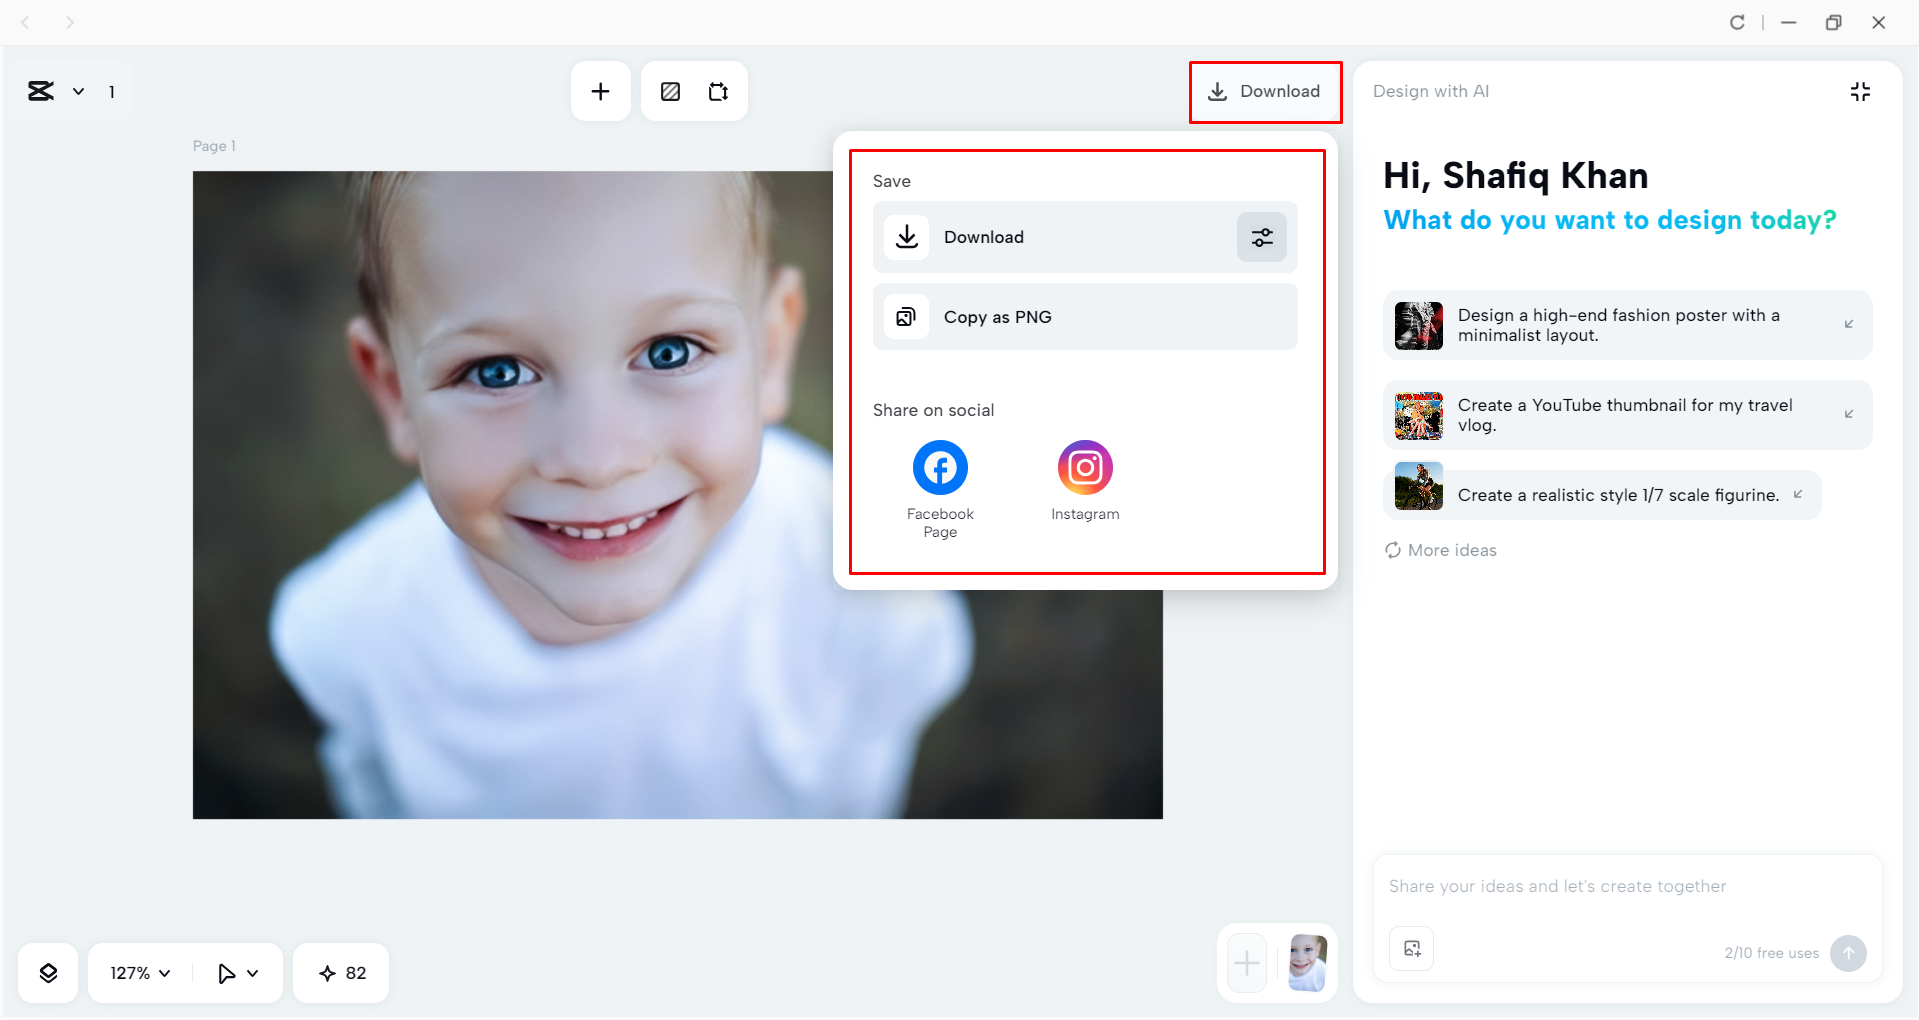1919x1020 pixels.
Task: Click the plus add button in top toolbar
Action: click(600, 91)
